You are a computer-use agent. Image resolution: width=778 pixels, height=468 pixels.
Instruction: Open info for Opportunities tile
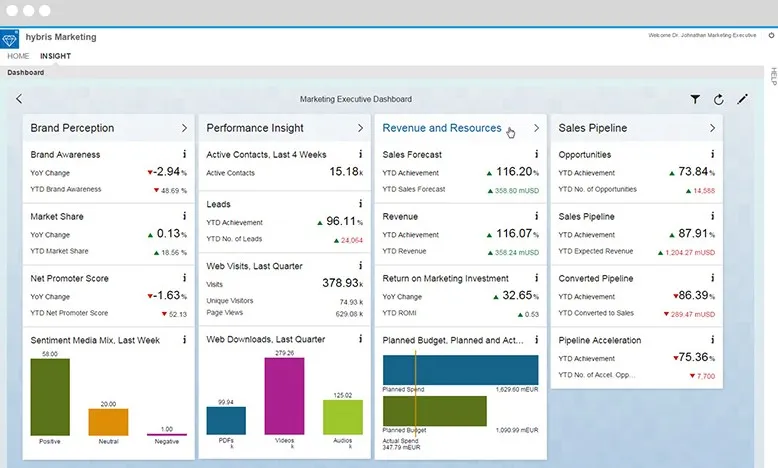(713, 154)
